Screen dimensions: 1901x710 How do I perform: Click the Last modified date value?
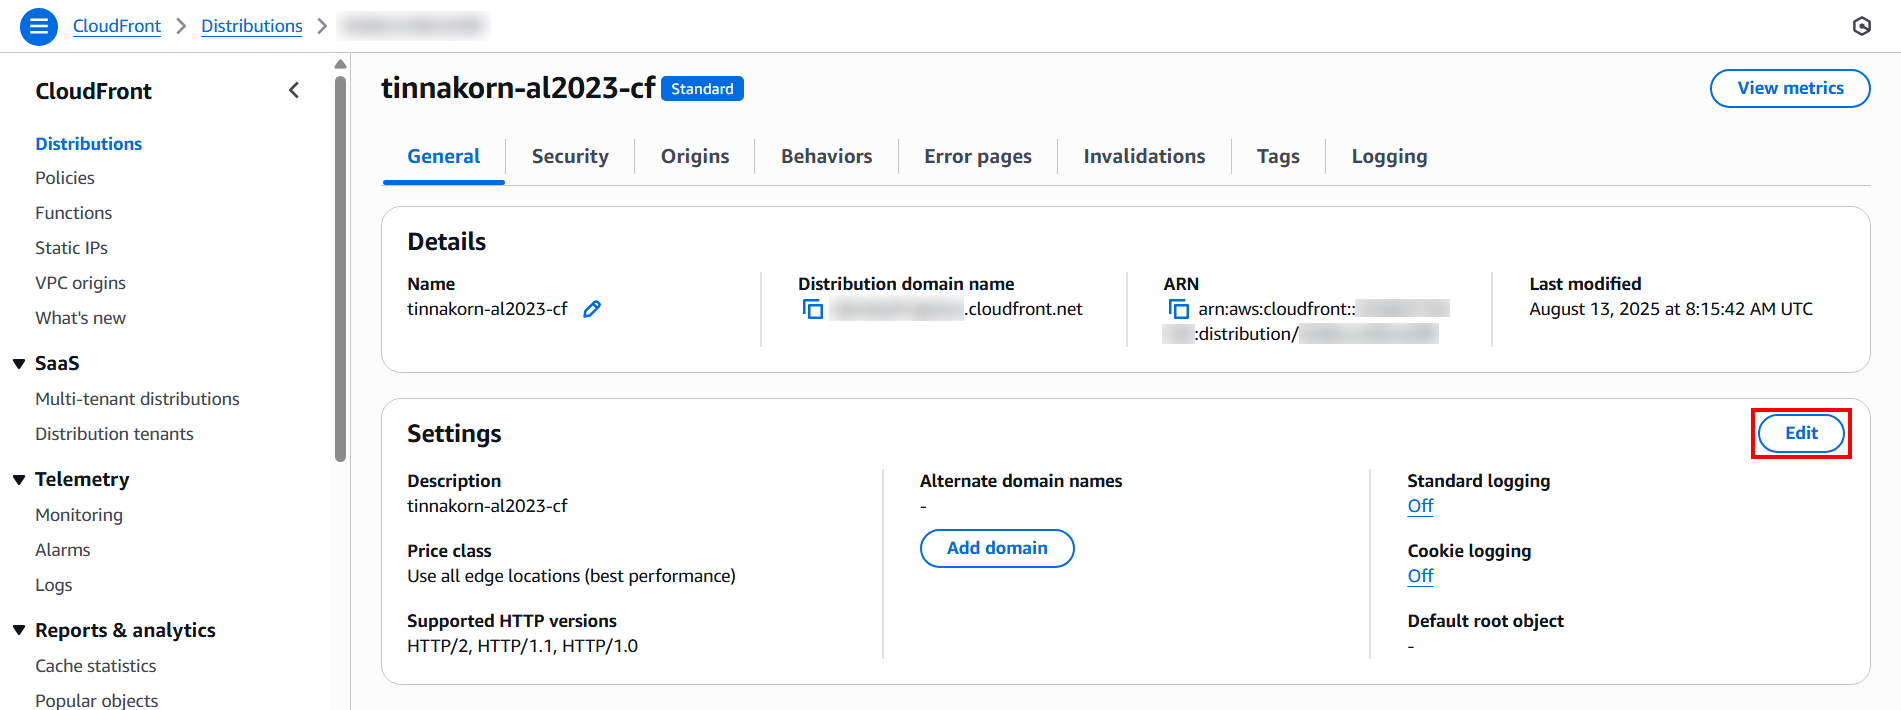1671,309
